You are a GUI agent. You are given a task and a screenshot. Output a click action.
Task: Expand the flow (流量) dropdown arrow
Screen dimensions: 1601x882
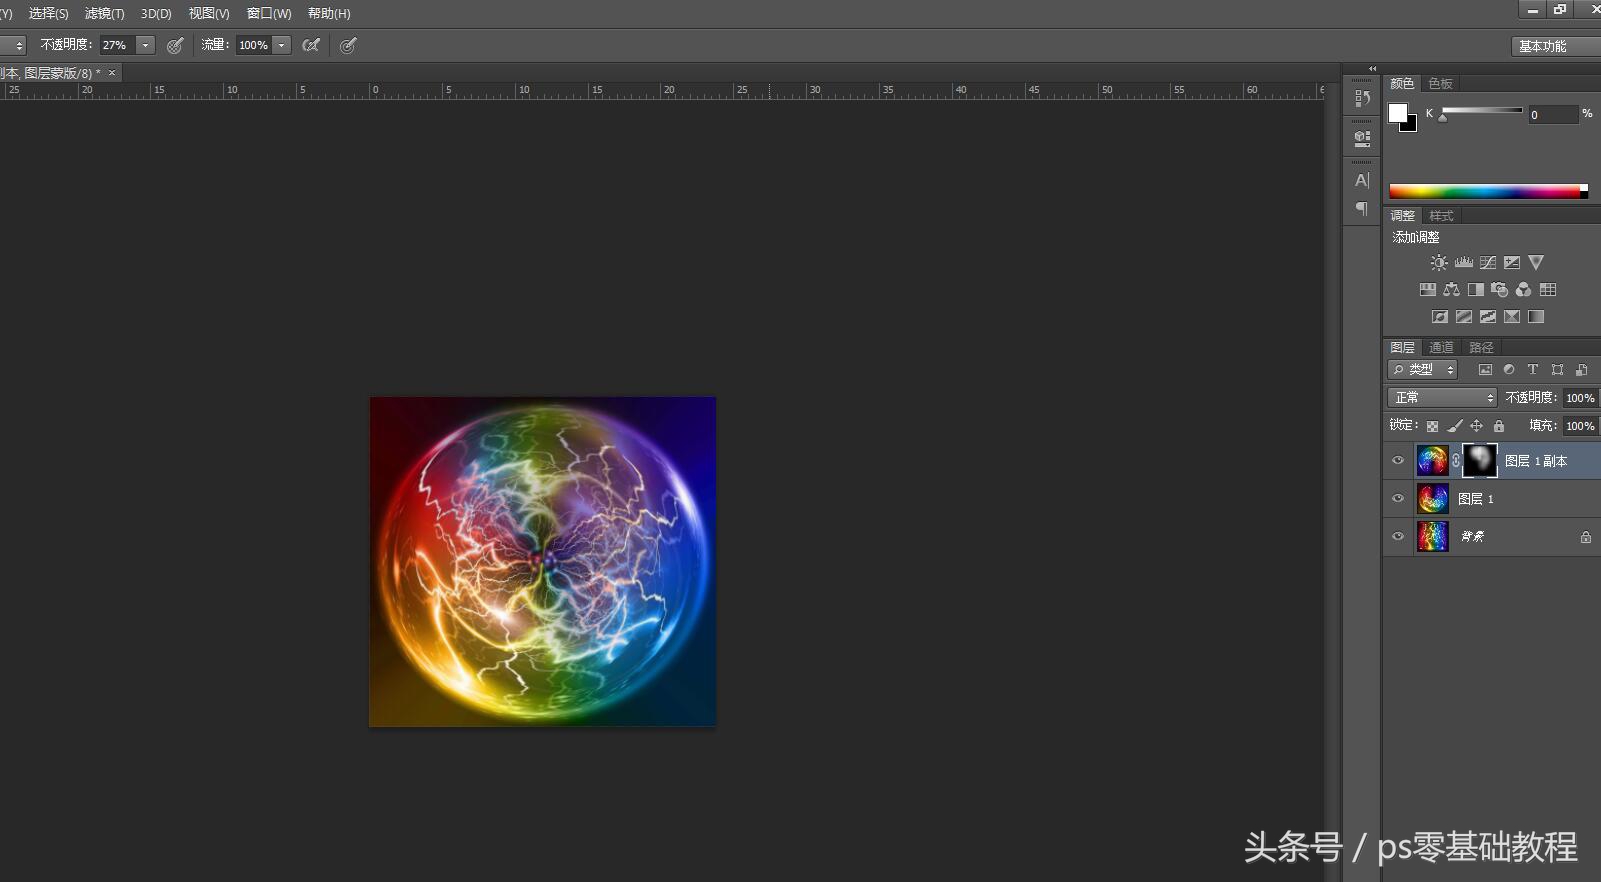pos(282,45)
